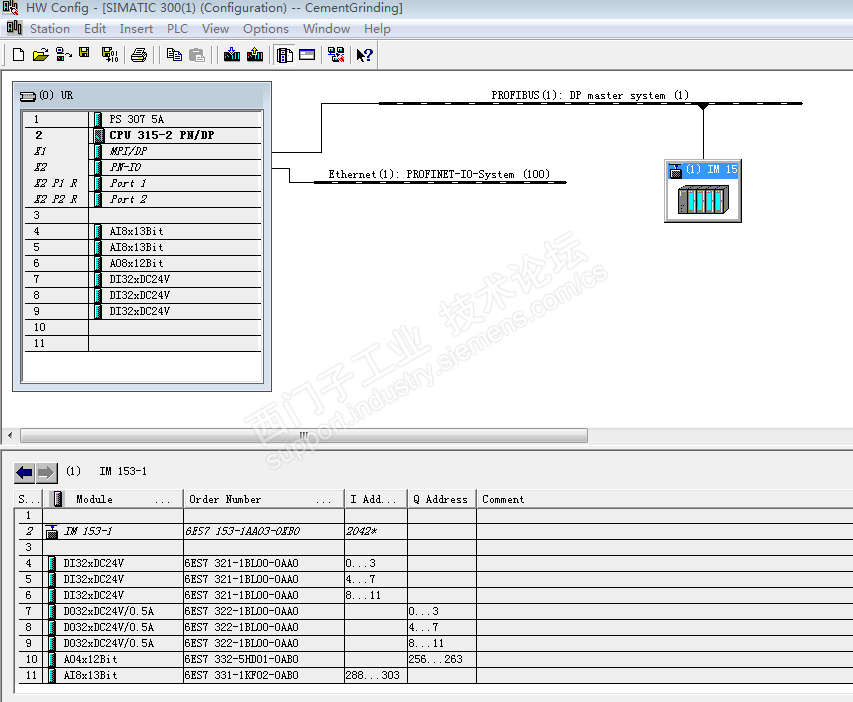Click the slot column header S...
This screenshot has width=853, height=702.
click(x=28, y=499)
